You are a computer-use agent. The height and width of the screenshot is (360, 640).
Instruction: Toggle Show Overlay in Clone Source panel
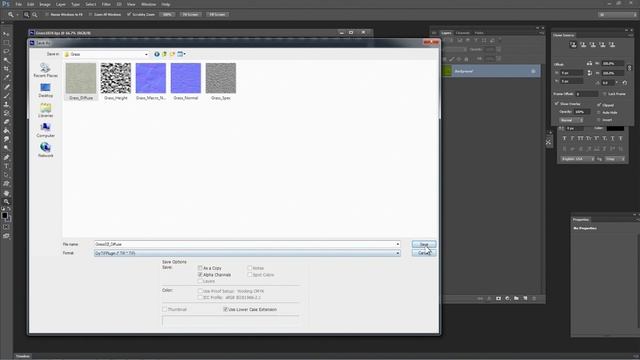(557, 104)
